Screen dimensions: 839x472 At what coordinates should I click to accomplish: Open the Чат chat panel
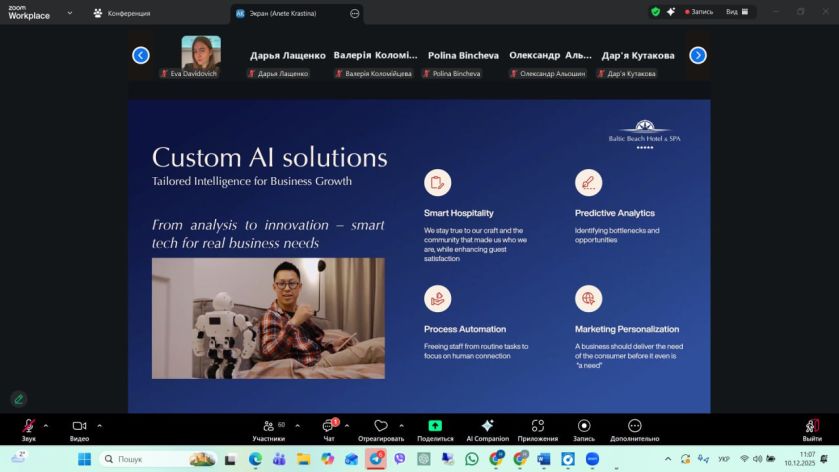click(329, 430)
